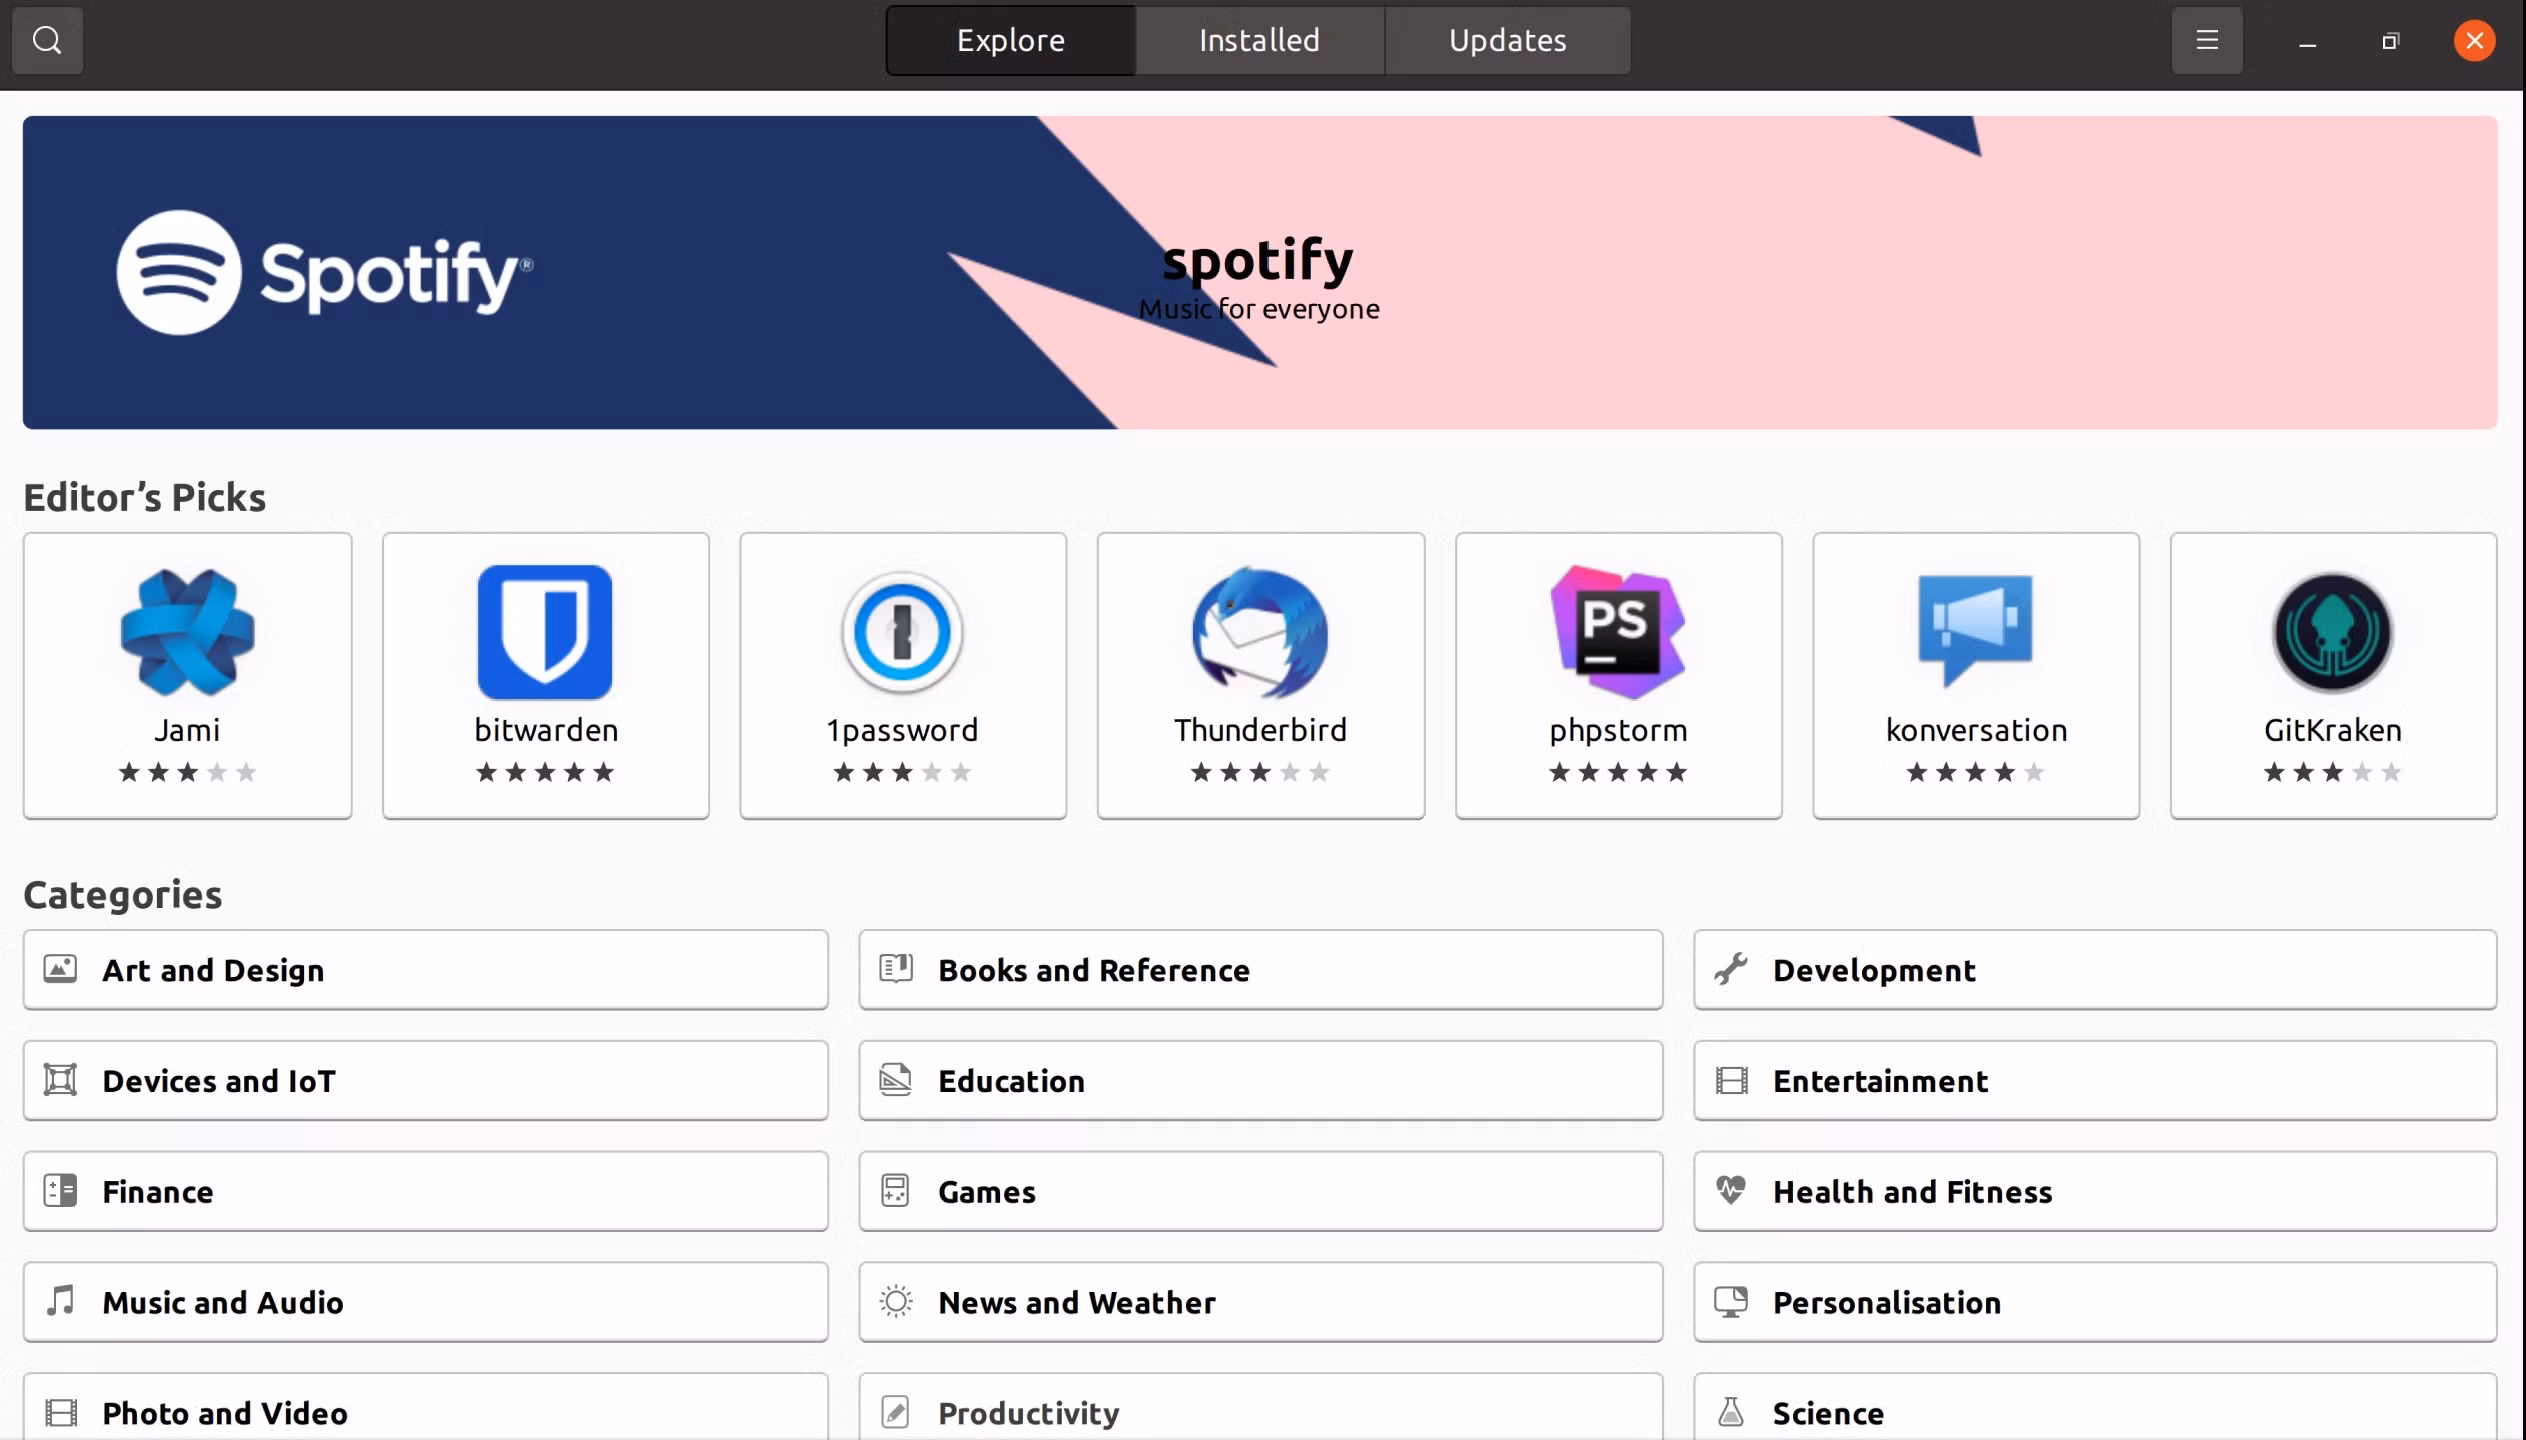Click the Productivity pencil icon
Viewport: 2526px width, 1440px height.
(895, 1413)
